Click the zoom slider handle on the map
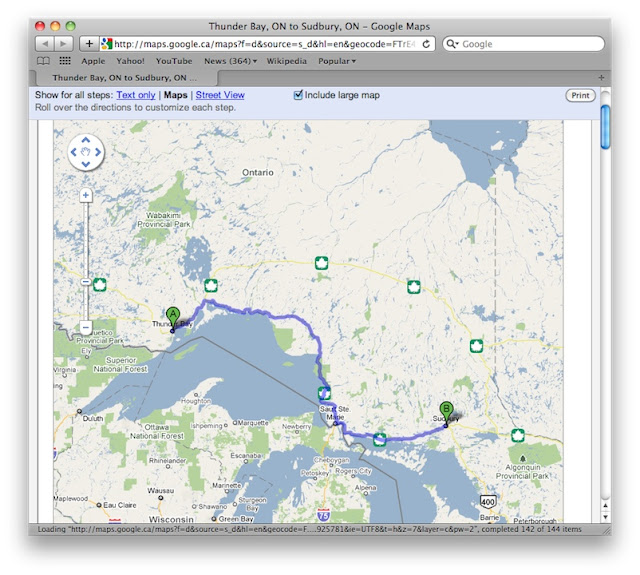 (86, 282)
